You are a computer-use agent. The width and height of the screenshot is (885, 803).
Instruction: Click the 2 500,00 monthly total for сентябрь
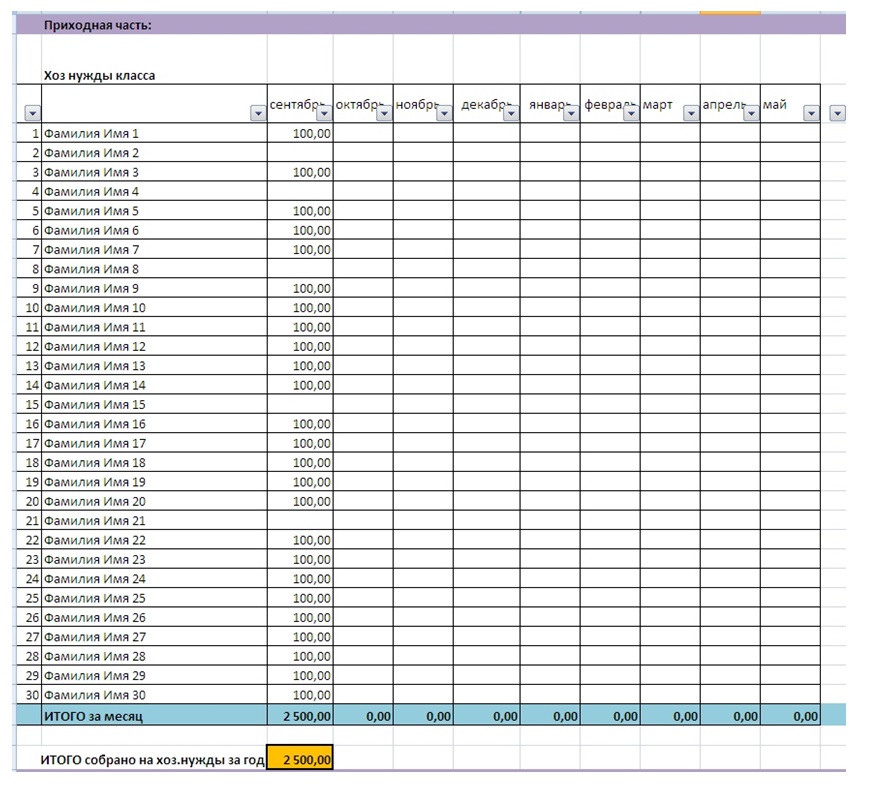pos(300,716)
